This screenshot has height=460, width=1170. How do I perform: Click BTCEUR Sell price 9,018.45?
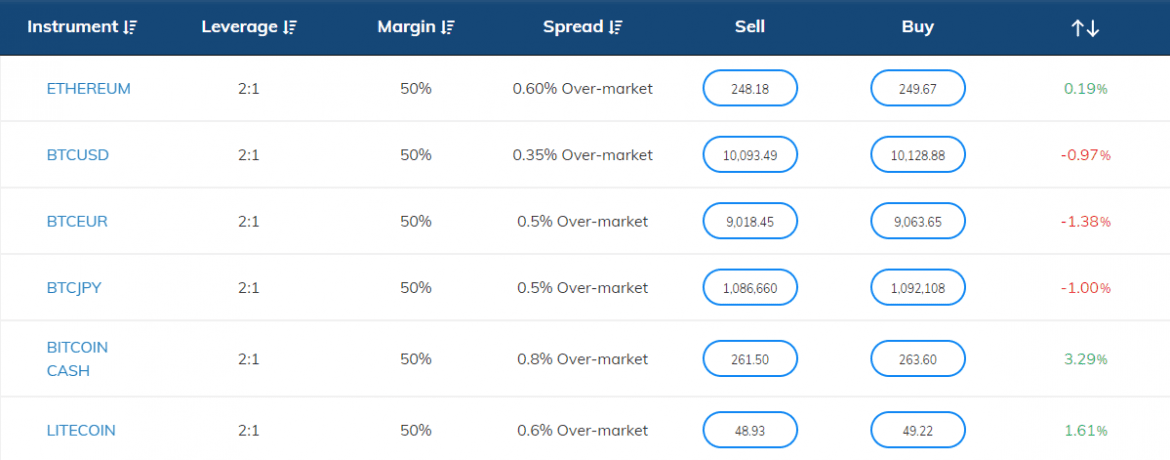pos(750,221)
